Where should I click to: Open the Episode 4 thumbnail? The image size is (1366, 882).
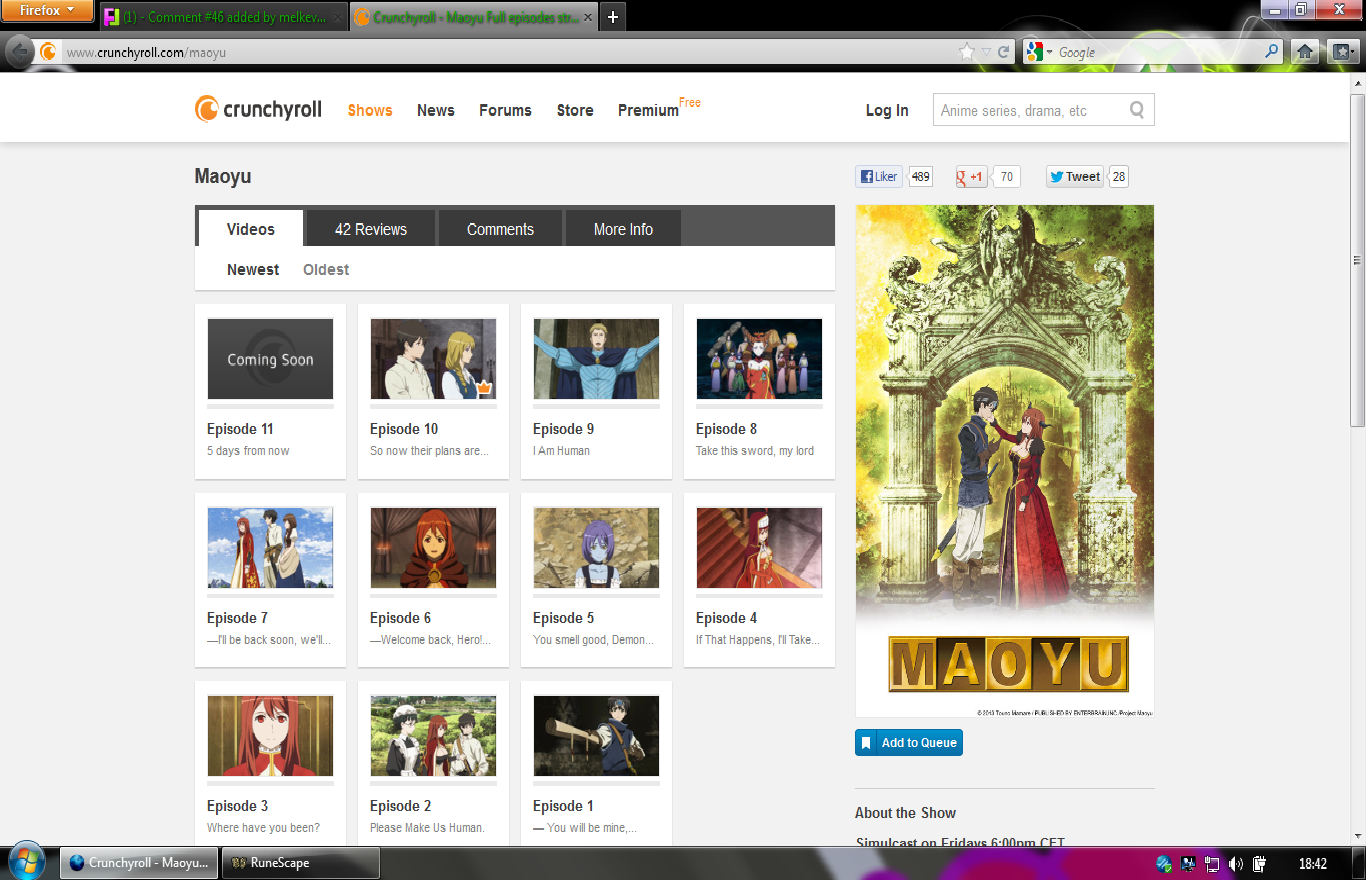pyautogui.click(x=759, y=548)
